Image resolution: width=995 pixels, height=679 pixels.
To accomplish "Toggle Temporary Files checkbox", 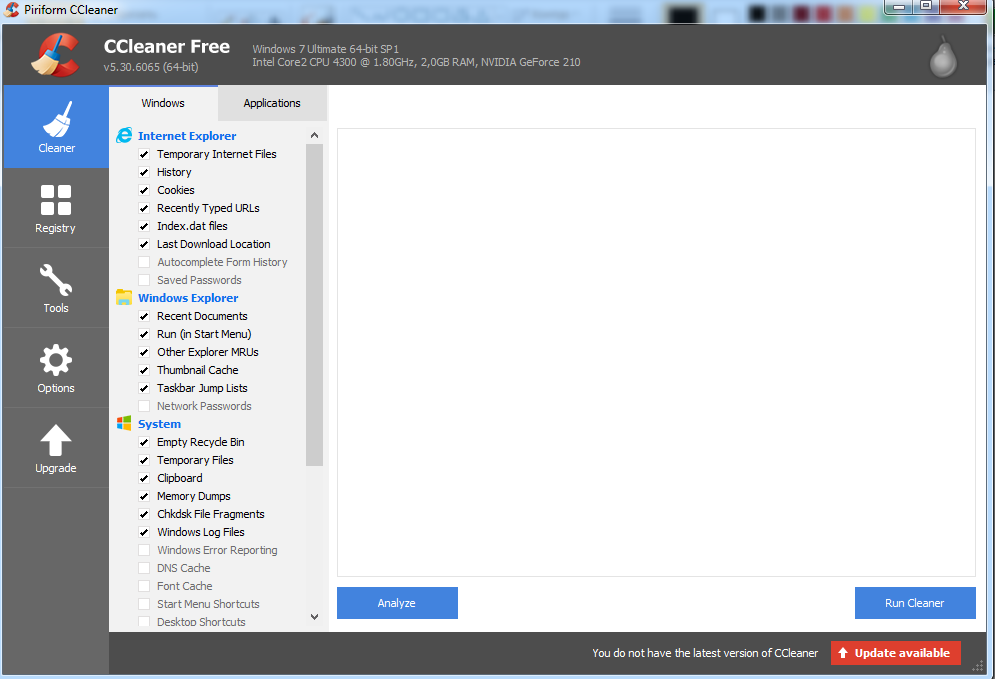I will 144,460.
